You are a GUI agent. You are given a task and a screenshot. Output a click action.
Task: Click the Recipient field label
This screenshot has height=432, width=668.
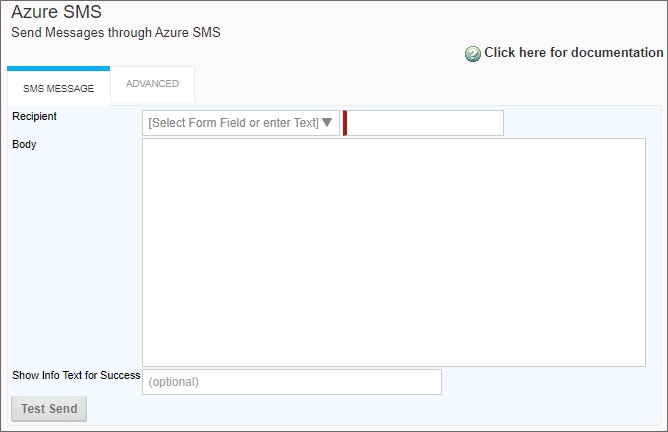point(35,117)
